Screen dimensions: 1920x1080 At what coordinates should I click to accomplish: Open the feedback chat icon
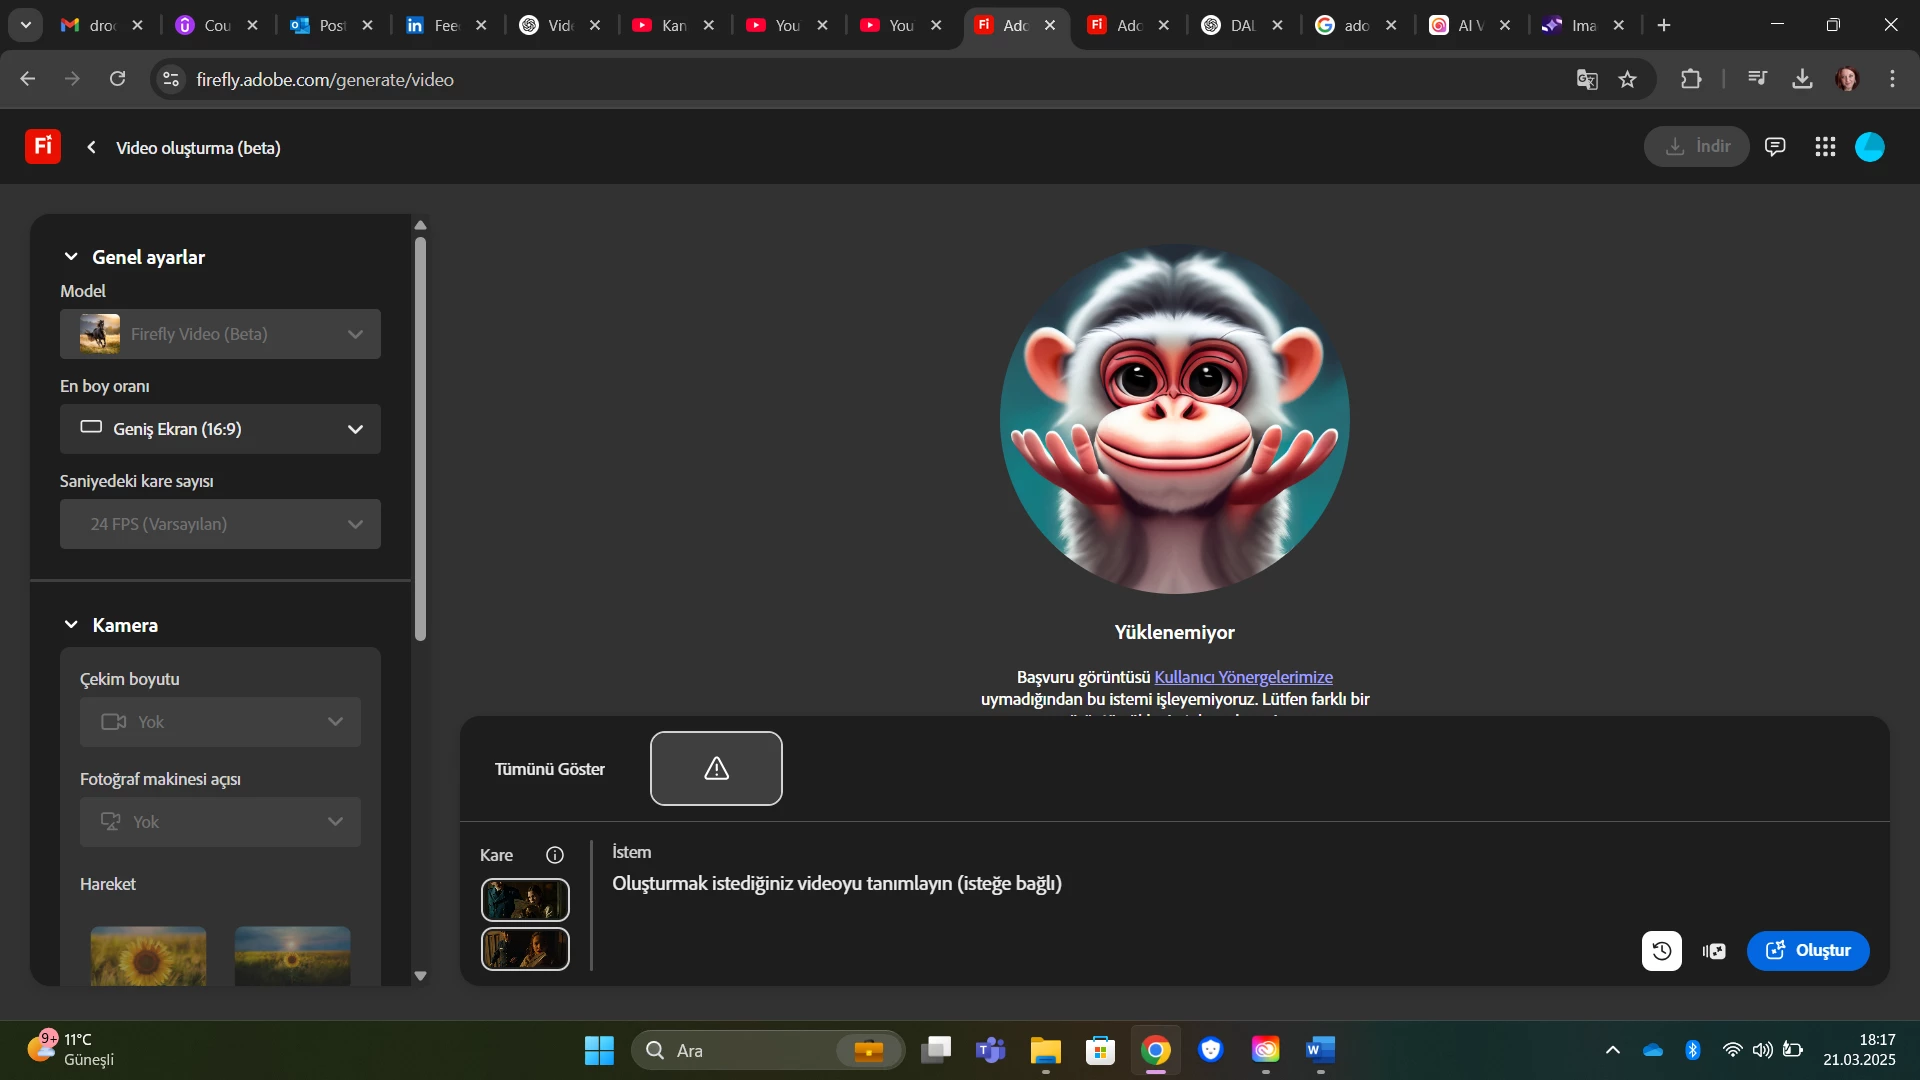point(1775,148)
